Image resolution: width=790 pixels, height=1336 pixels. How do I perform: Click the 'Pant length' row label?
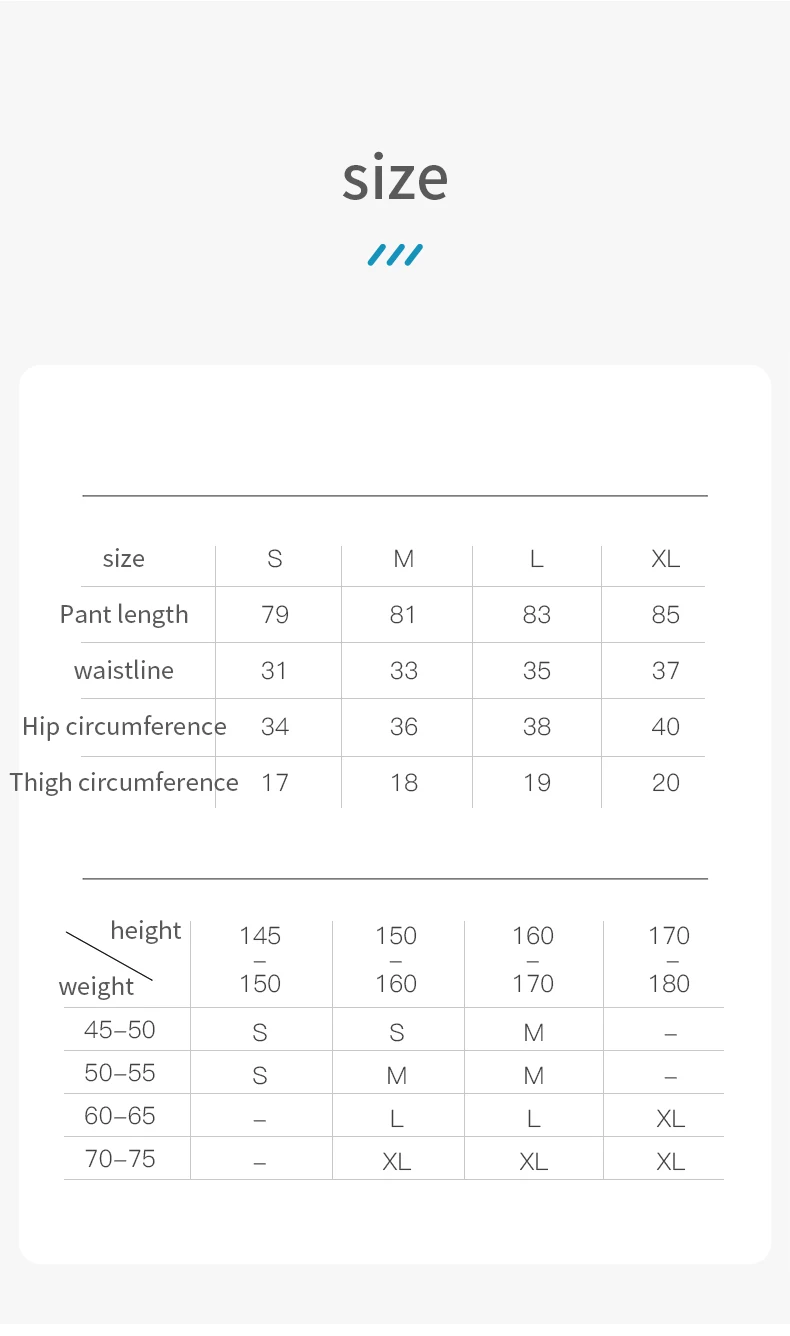click(124, 615)
